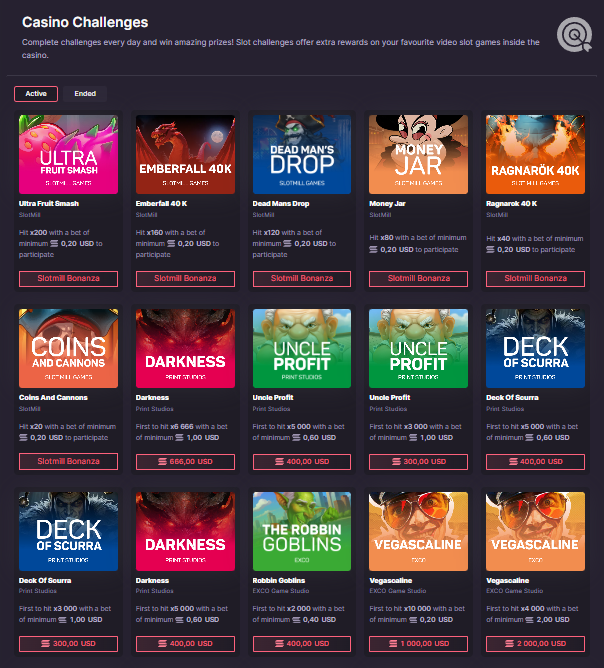The width and height of the screenshot is (604, 668).
Task: Click the 'First to hit x2 000' description
Action: (298, 614)
